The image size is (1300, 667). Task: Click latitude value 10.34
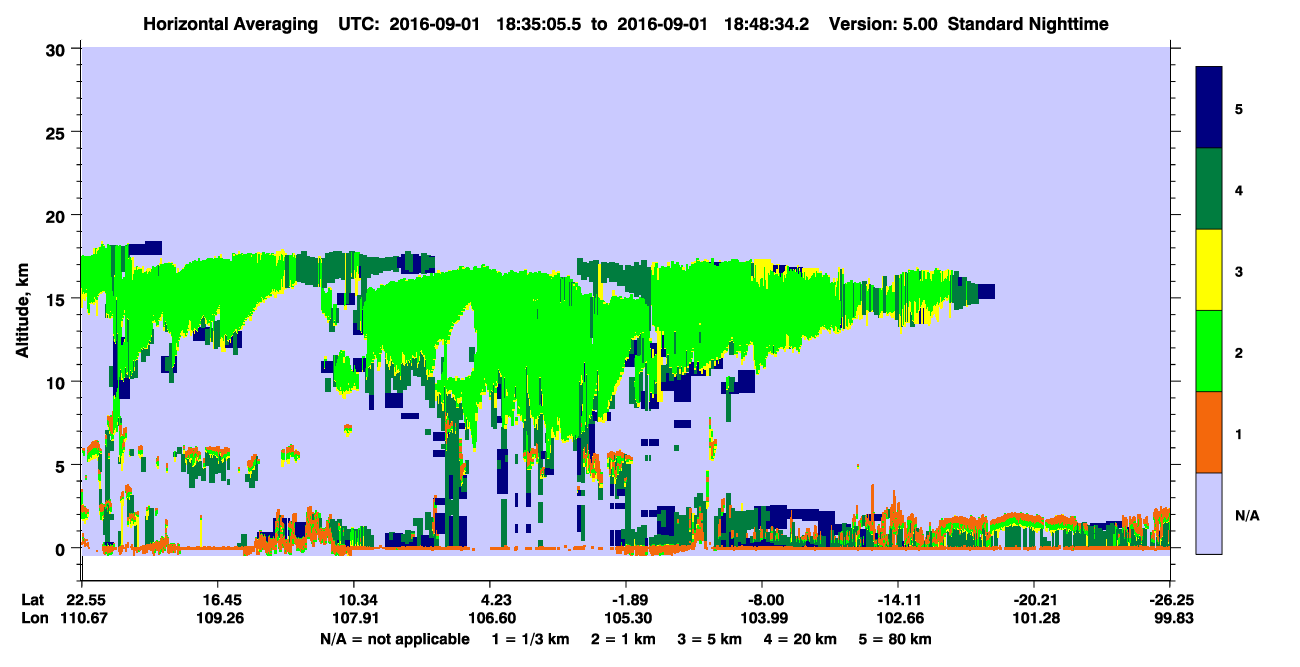[x=353, y=600]
